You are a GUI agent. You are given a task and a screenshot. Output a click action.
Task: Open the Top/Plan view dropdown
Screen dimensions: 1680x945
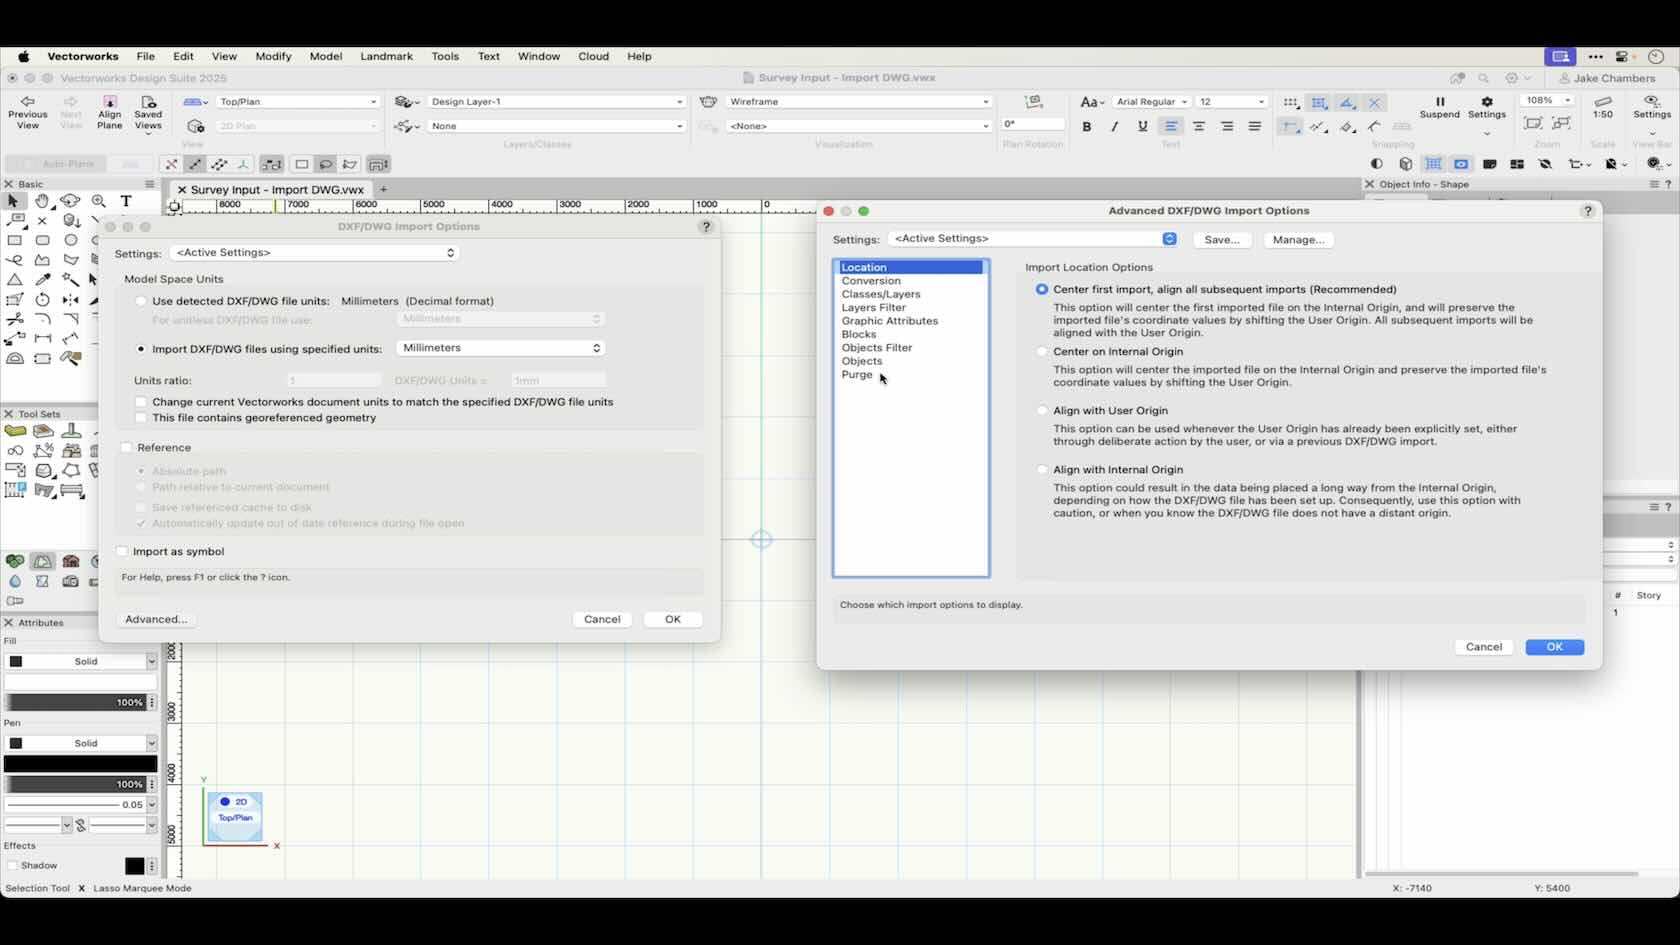[x=296, y=101]
